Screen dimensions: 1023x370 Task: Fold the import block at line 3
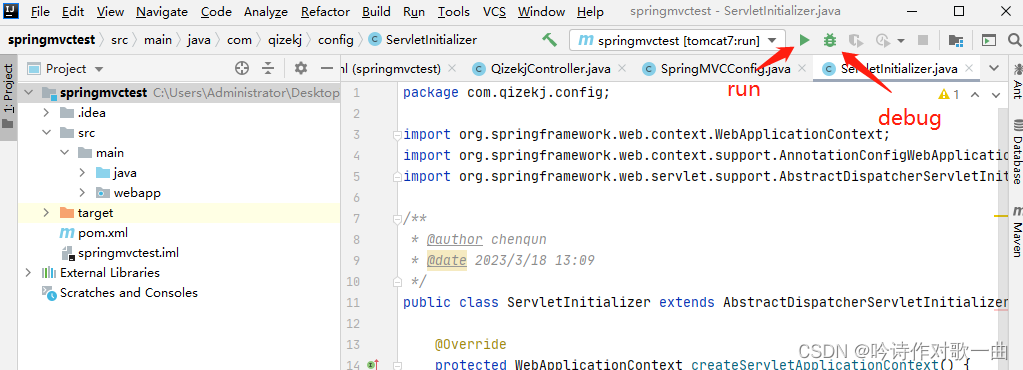(396, 135)
